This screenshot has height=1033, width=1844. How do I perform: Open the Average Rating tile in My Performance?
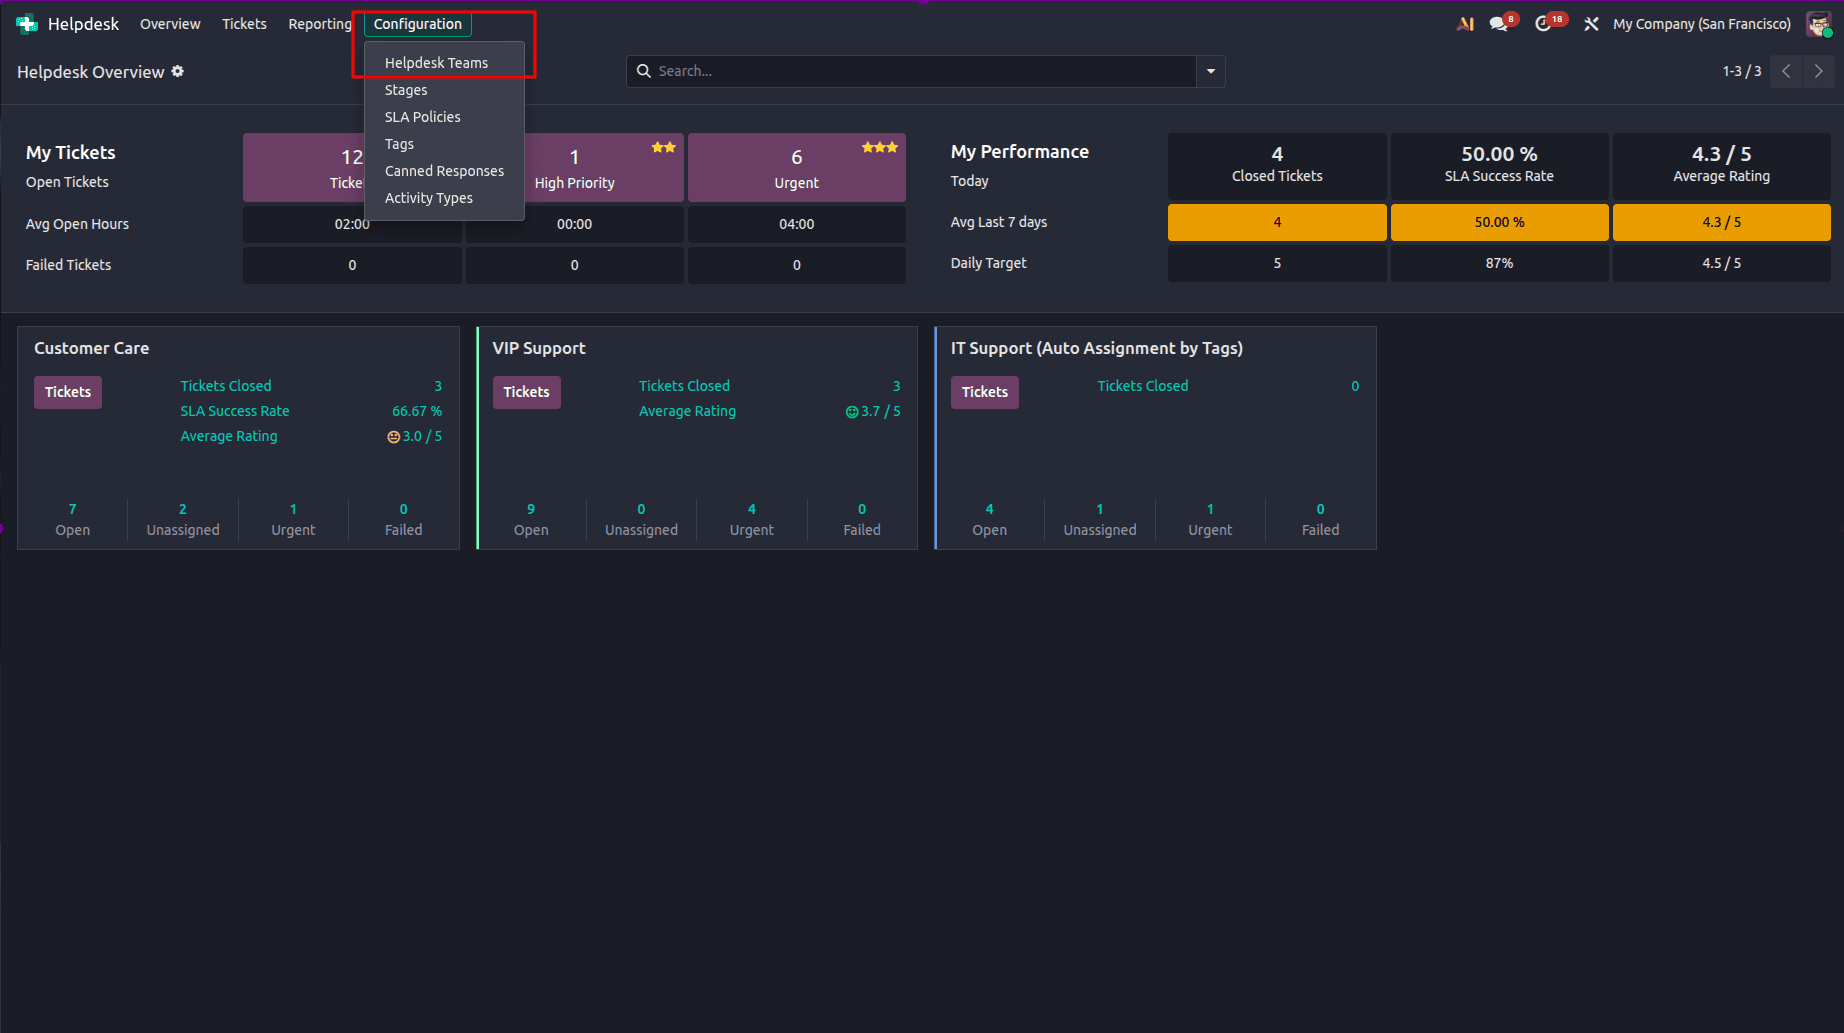point(1722,164)
